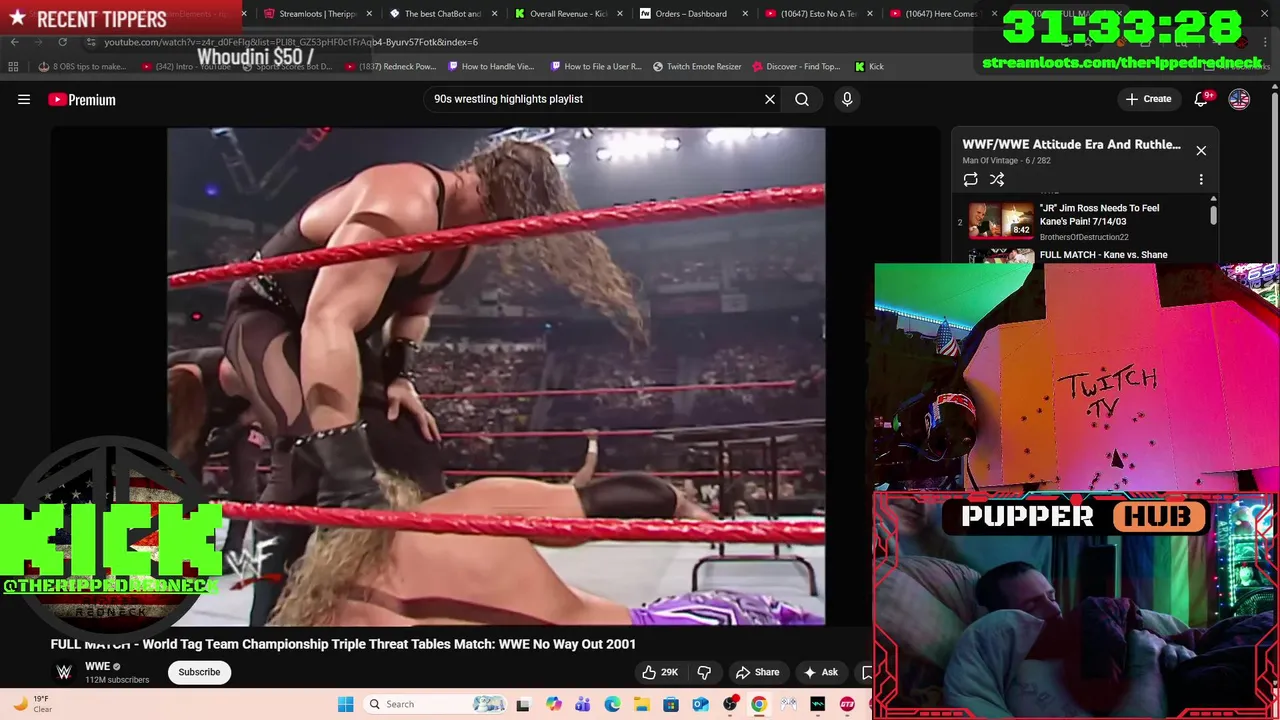Open the How to Handle Vie... bookmark

pos(491,66)
